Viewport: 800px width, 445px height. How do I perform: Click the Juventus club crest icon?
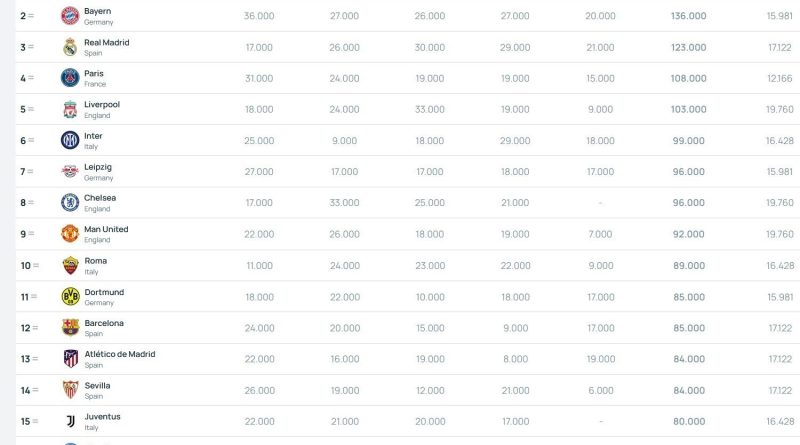coord(69,422)
